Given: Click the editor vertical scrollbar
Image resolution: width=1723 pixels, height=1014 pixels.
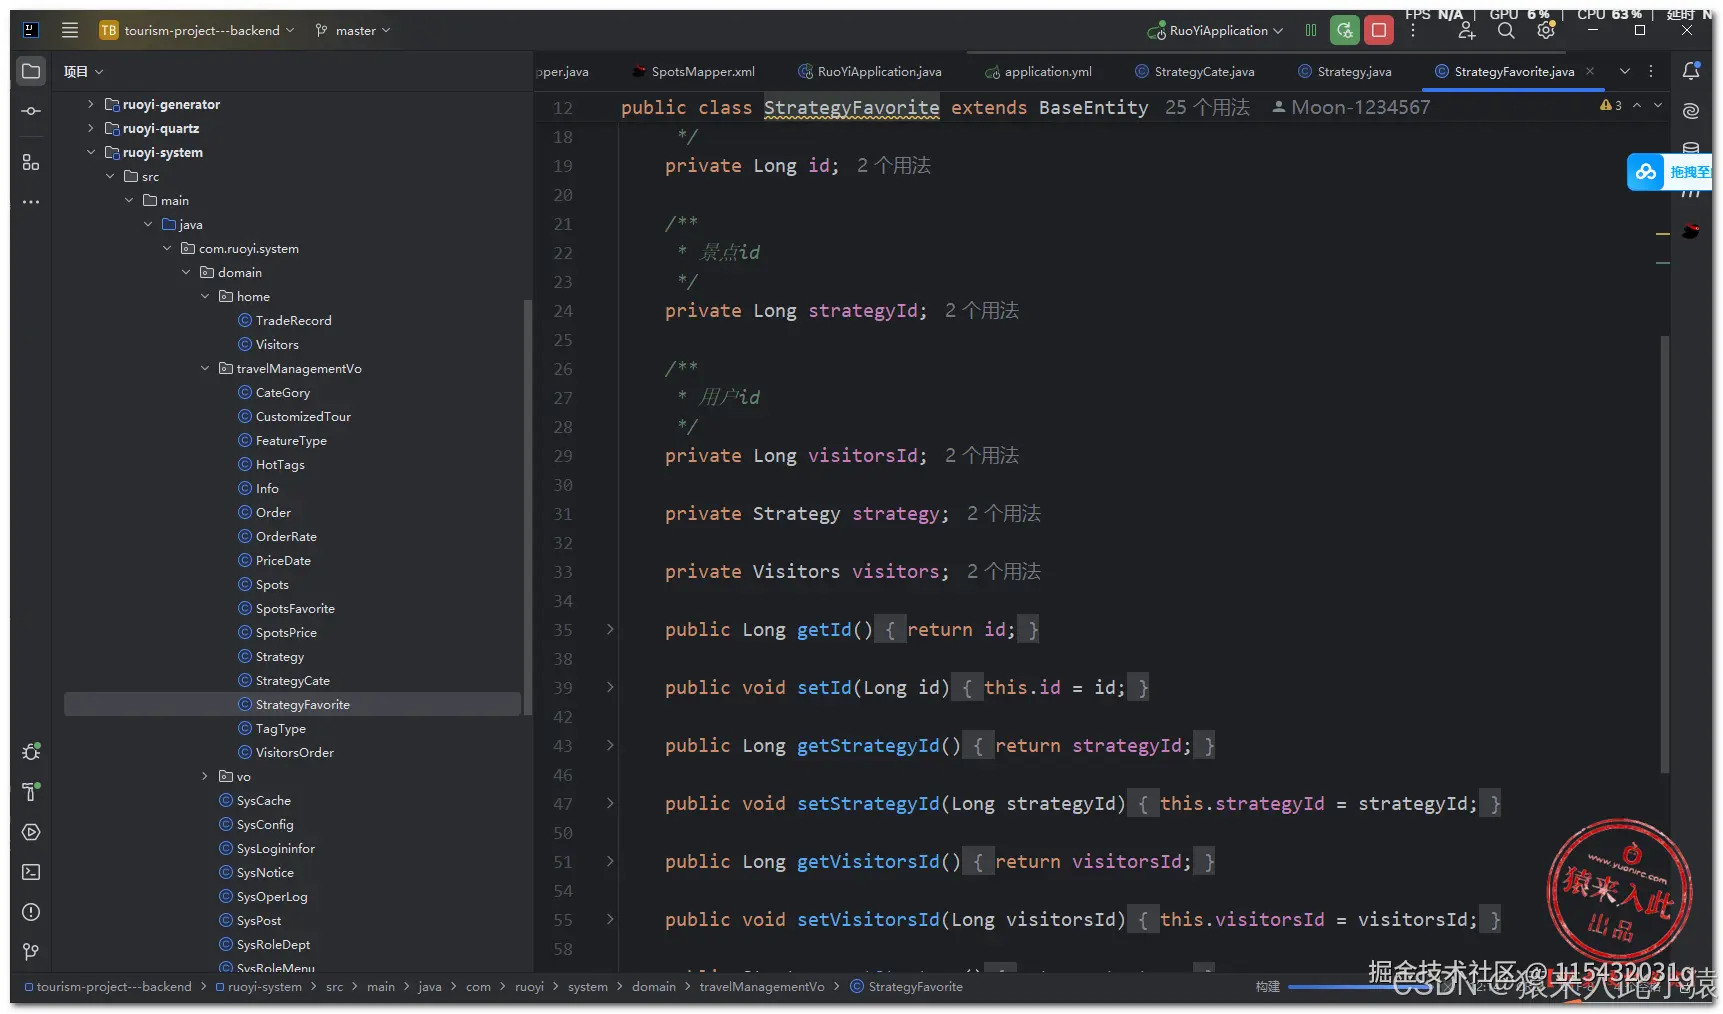Looking at the screenshot, I should (1665, 553).
